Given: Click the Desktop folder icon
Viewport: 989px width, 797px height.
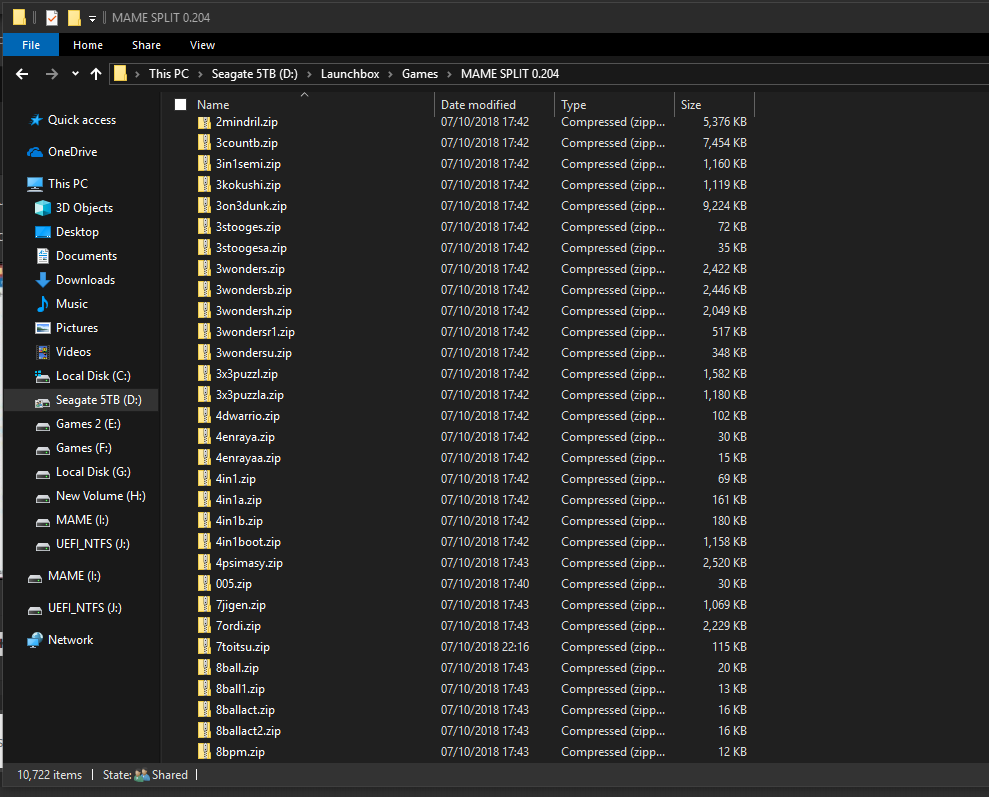Looking at the screenshot, I should coord(43,232).
